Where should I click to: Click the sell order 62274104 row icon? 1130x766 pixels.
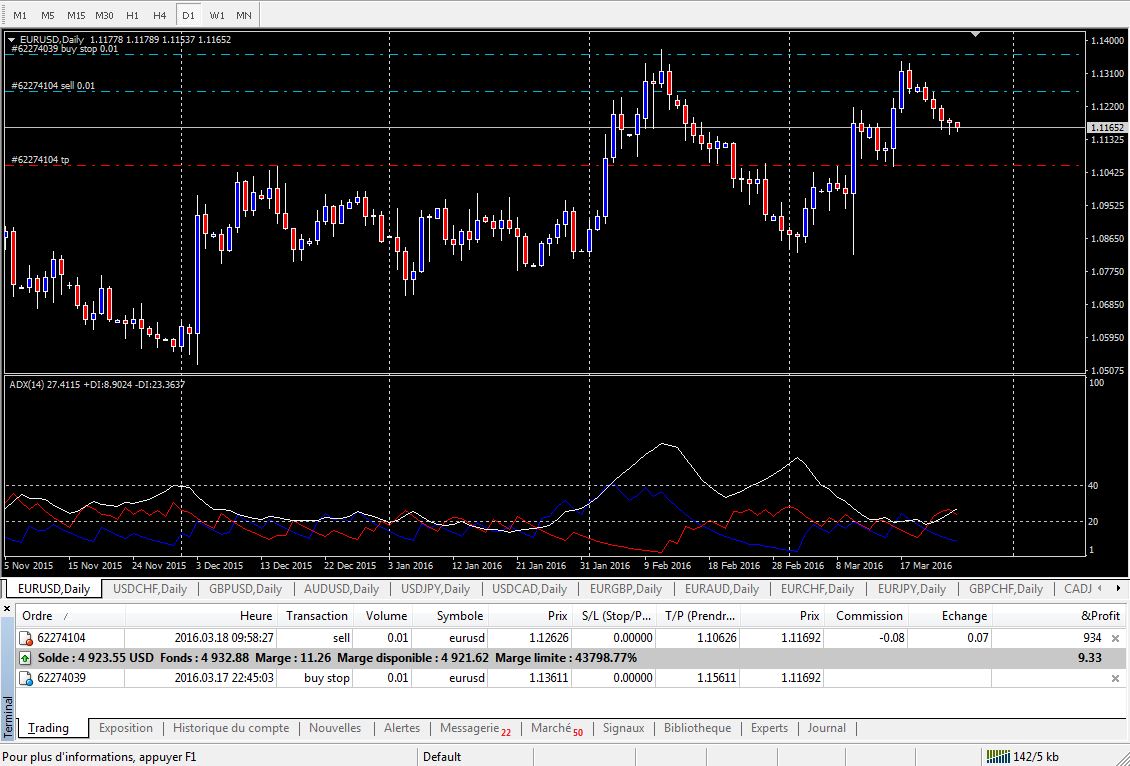[x=26, y=638]
